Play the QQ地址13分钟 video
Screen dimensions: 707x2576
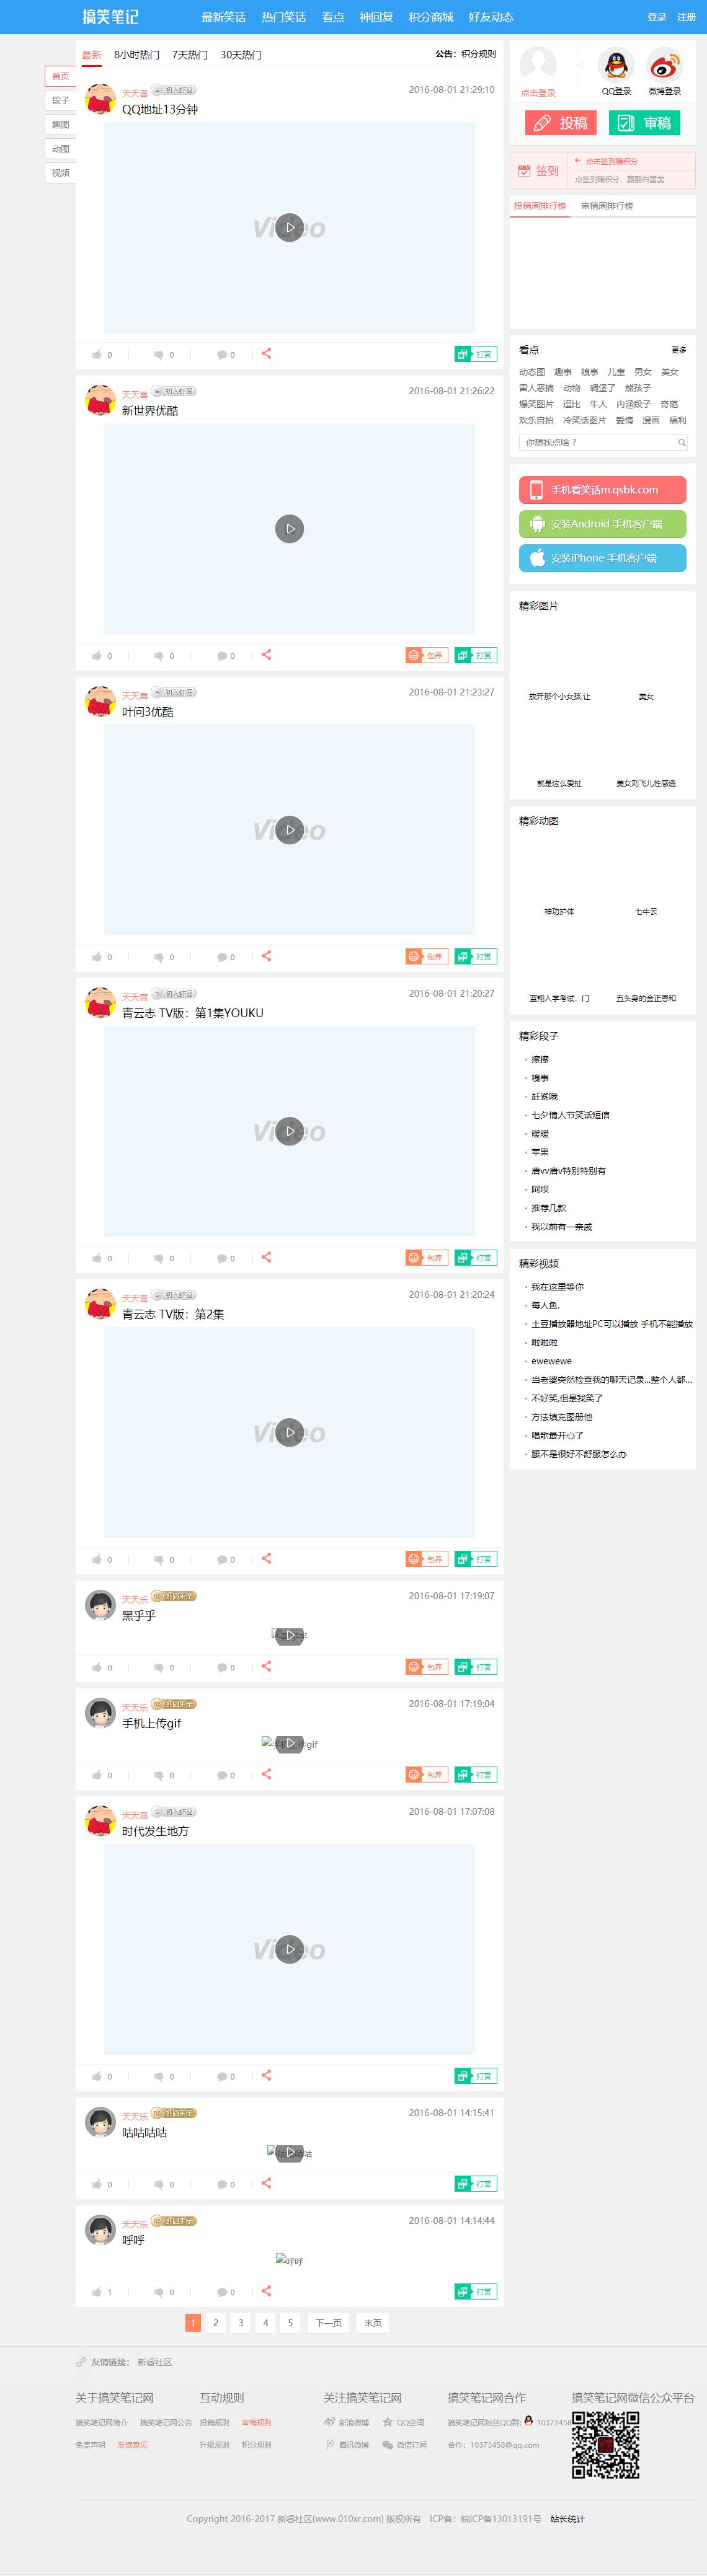(289, 228)
